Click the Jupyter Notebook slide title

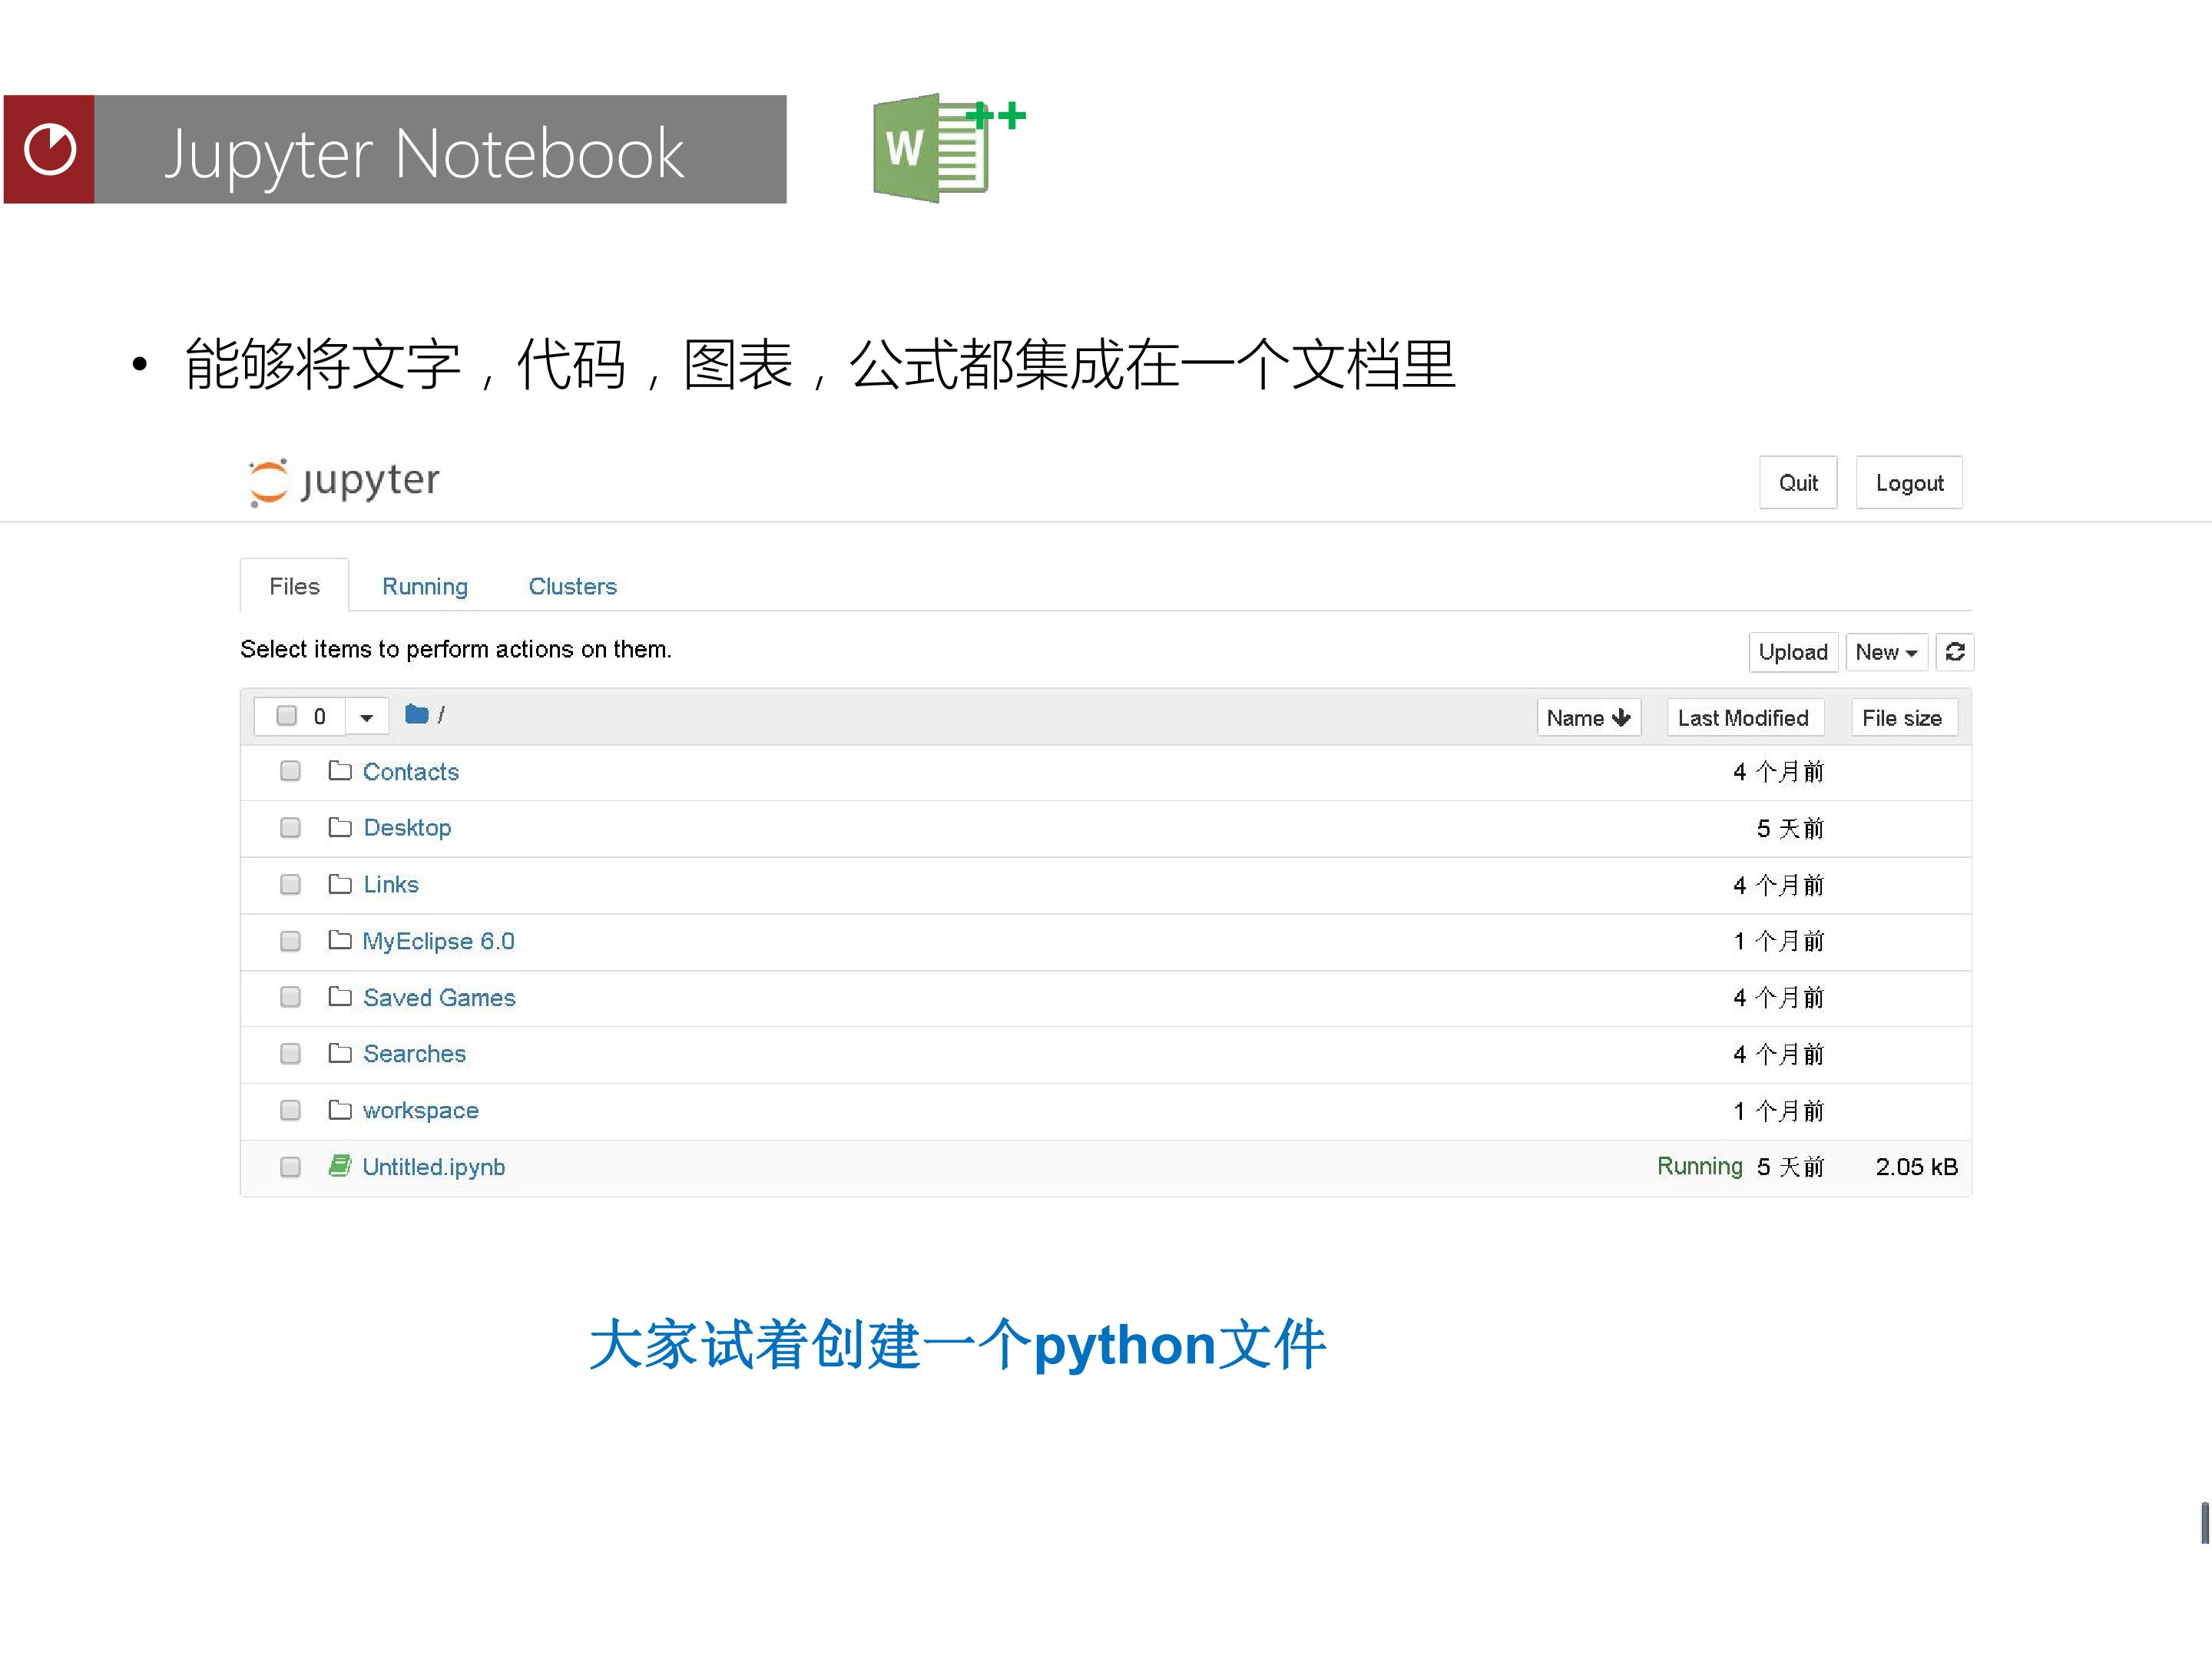[424, 154]
